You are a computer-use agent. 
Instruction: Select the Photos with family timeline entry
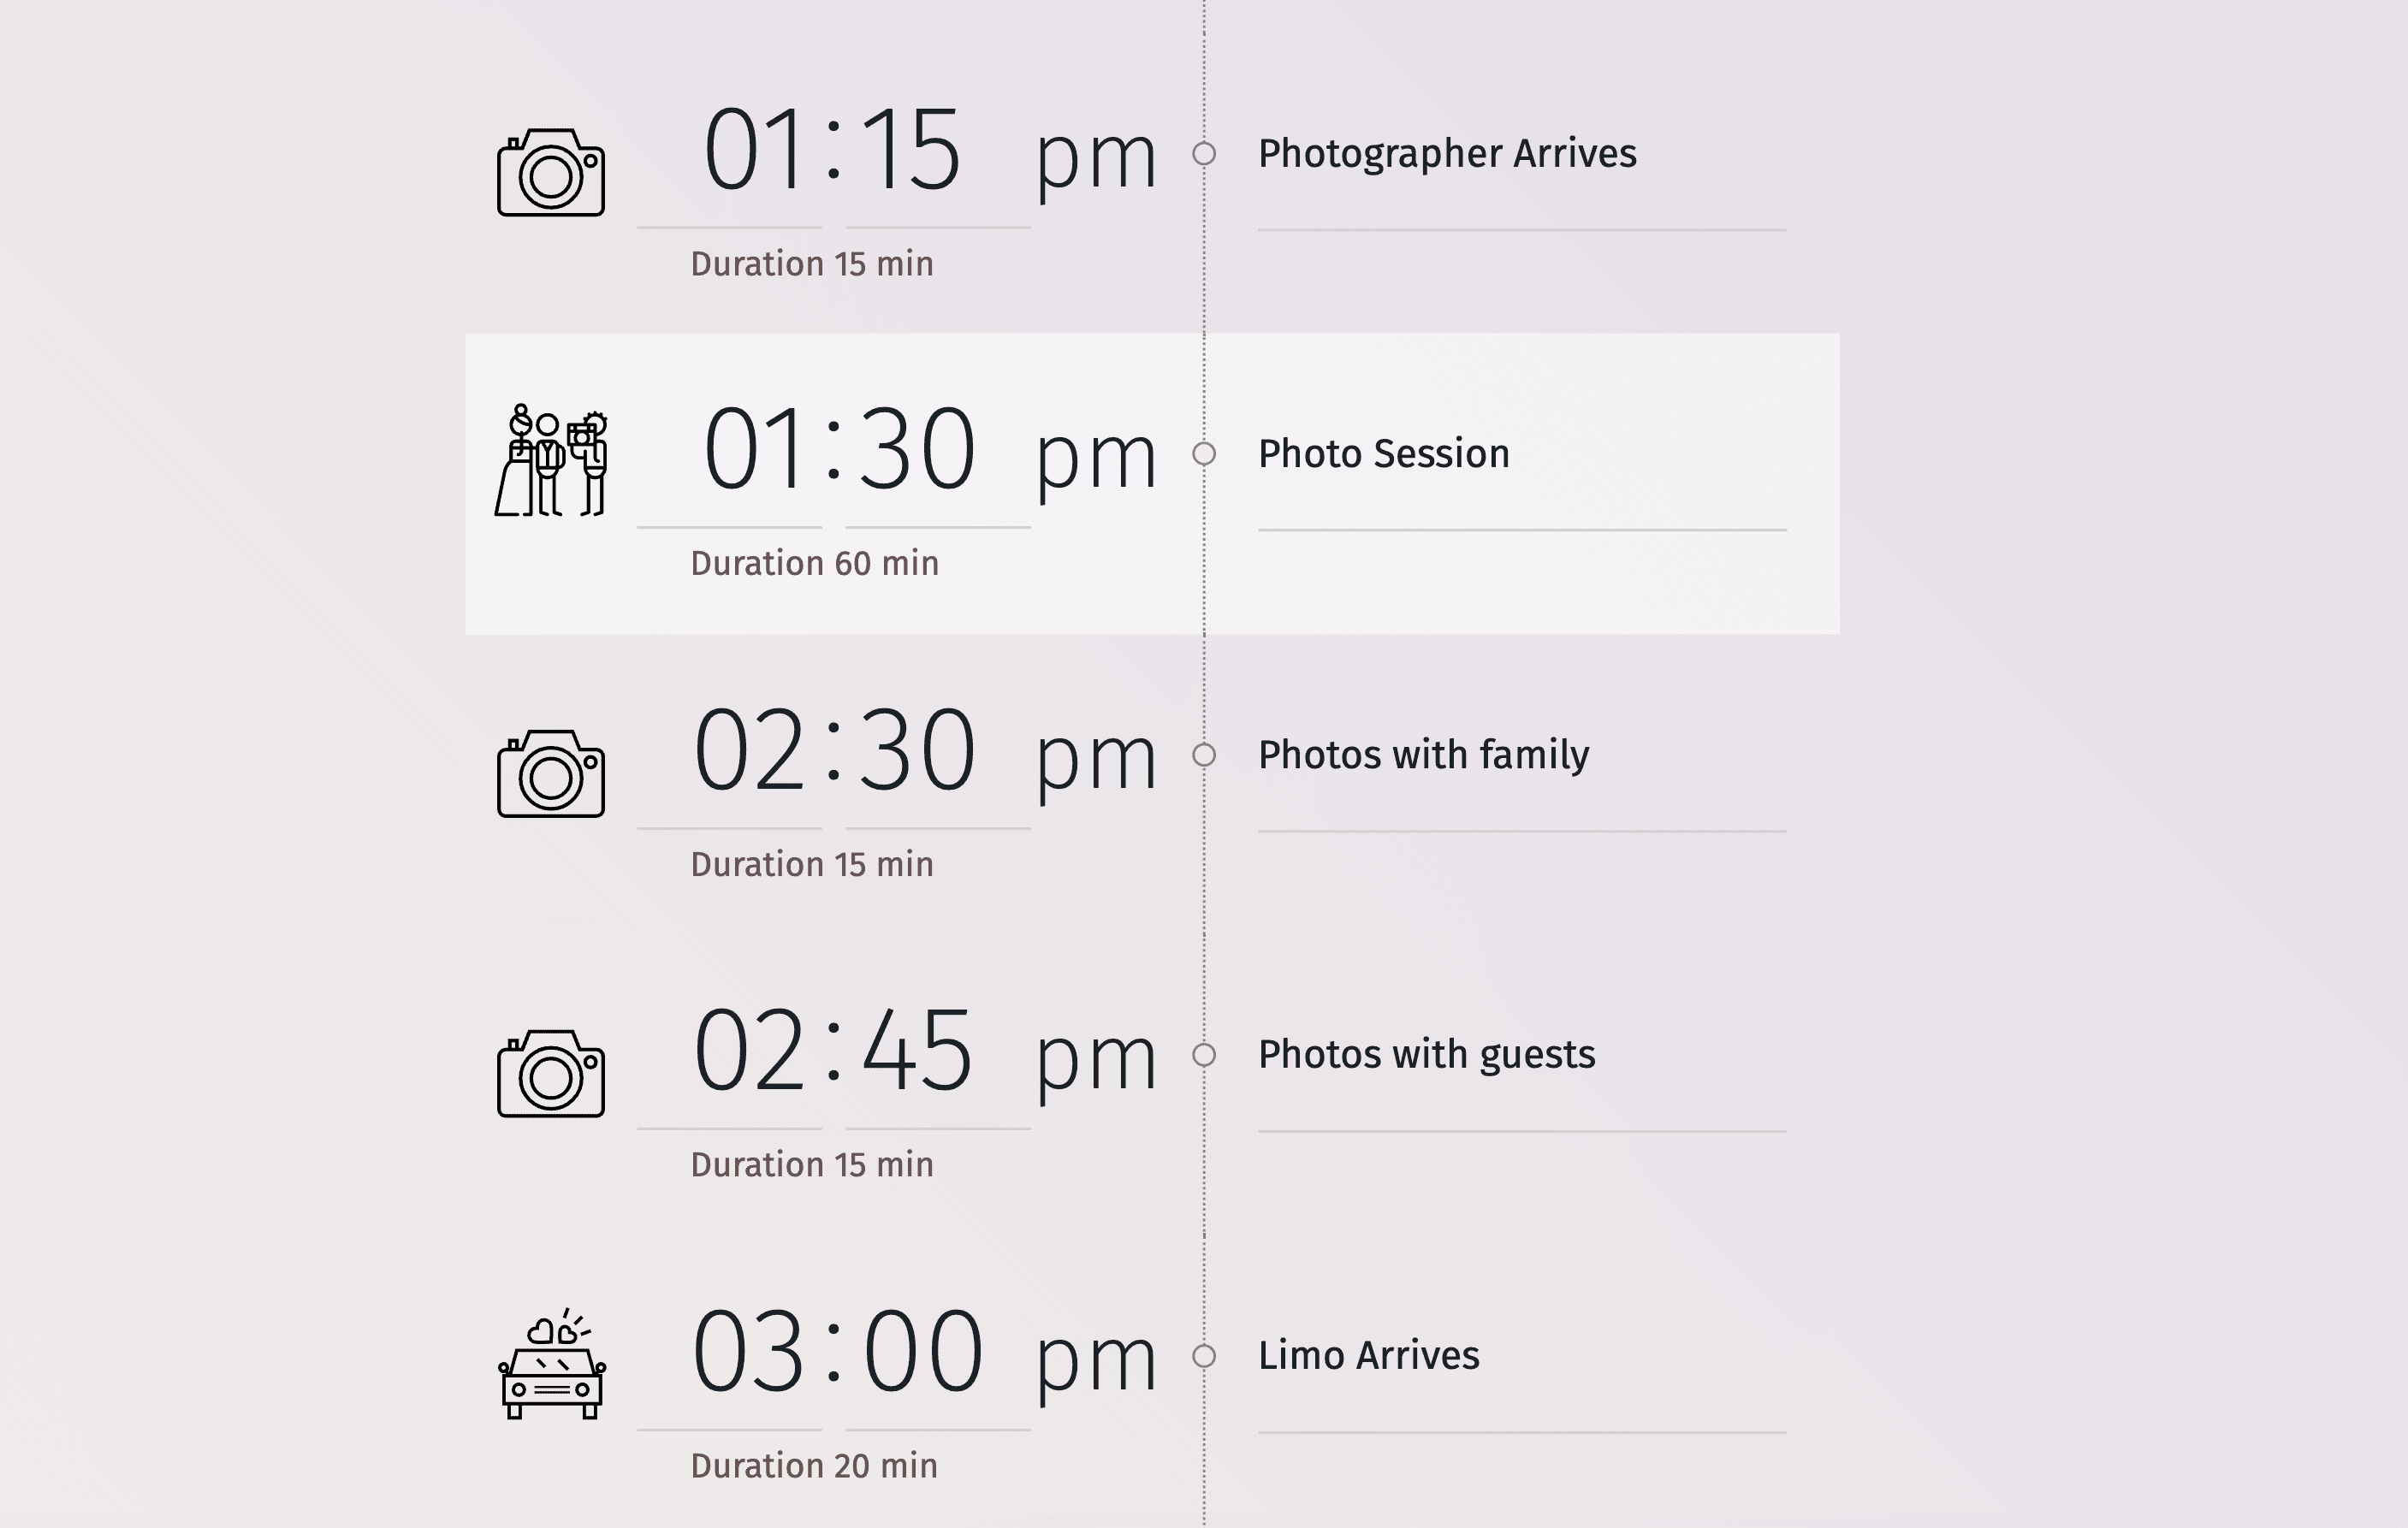[x=1149, y=755]
